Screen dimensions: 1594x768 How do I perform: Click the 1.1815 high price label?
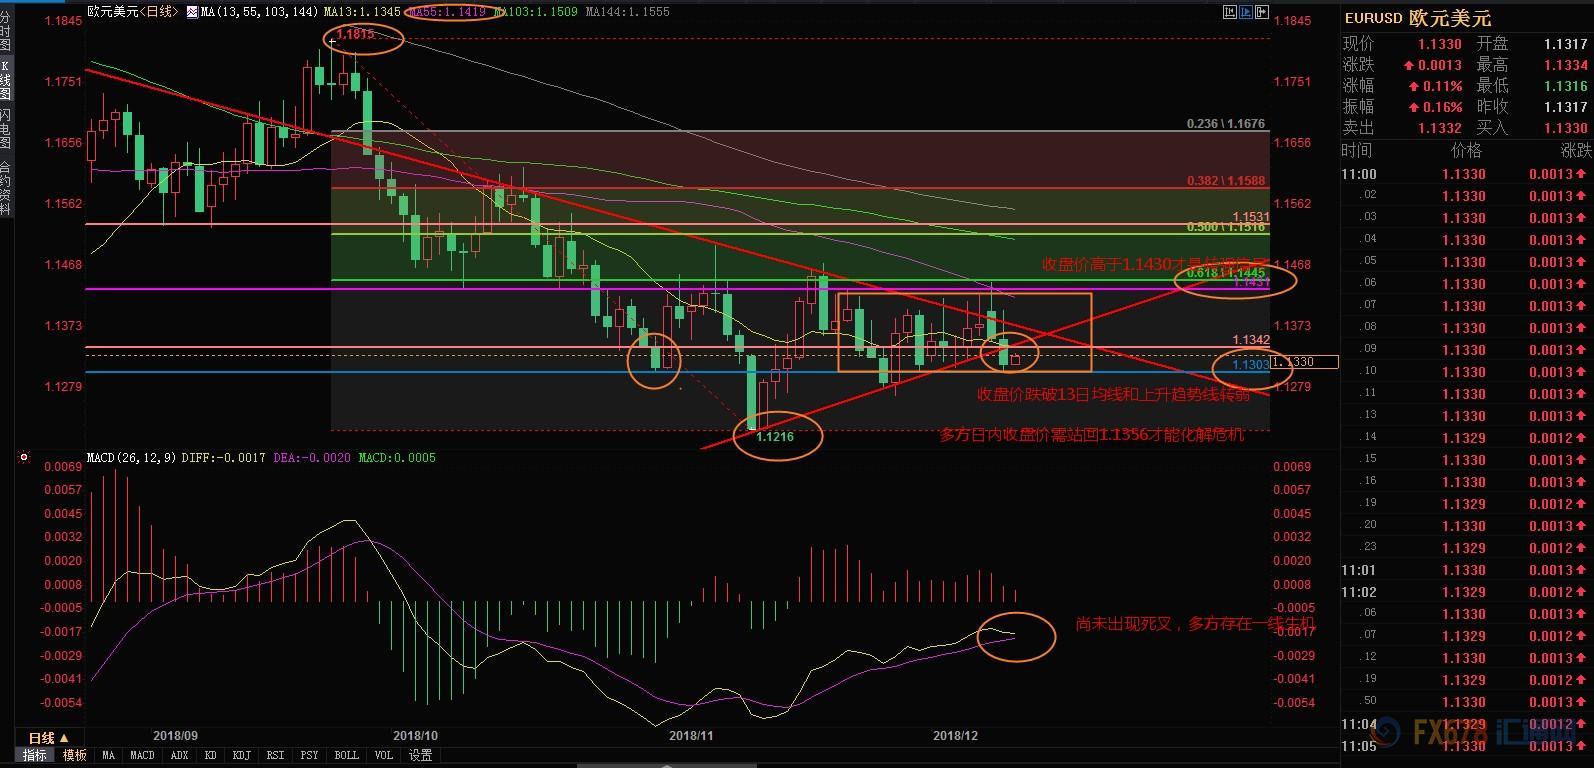(x=355, y=34)
